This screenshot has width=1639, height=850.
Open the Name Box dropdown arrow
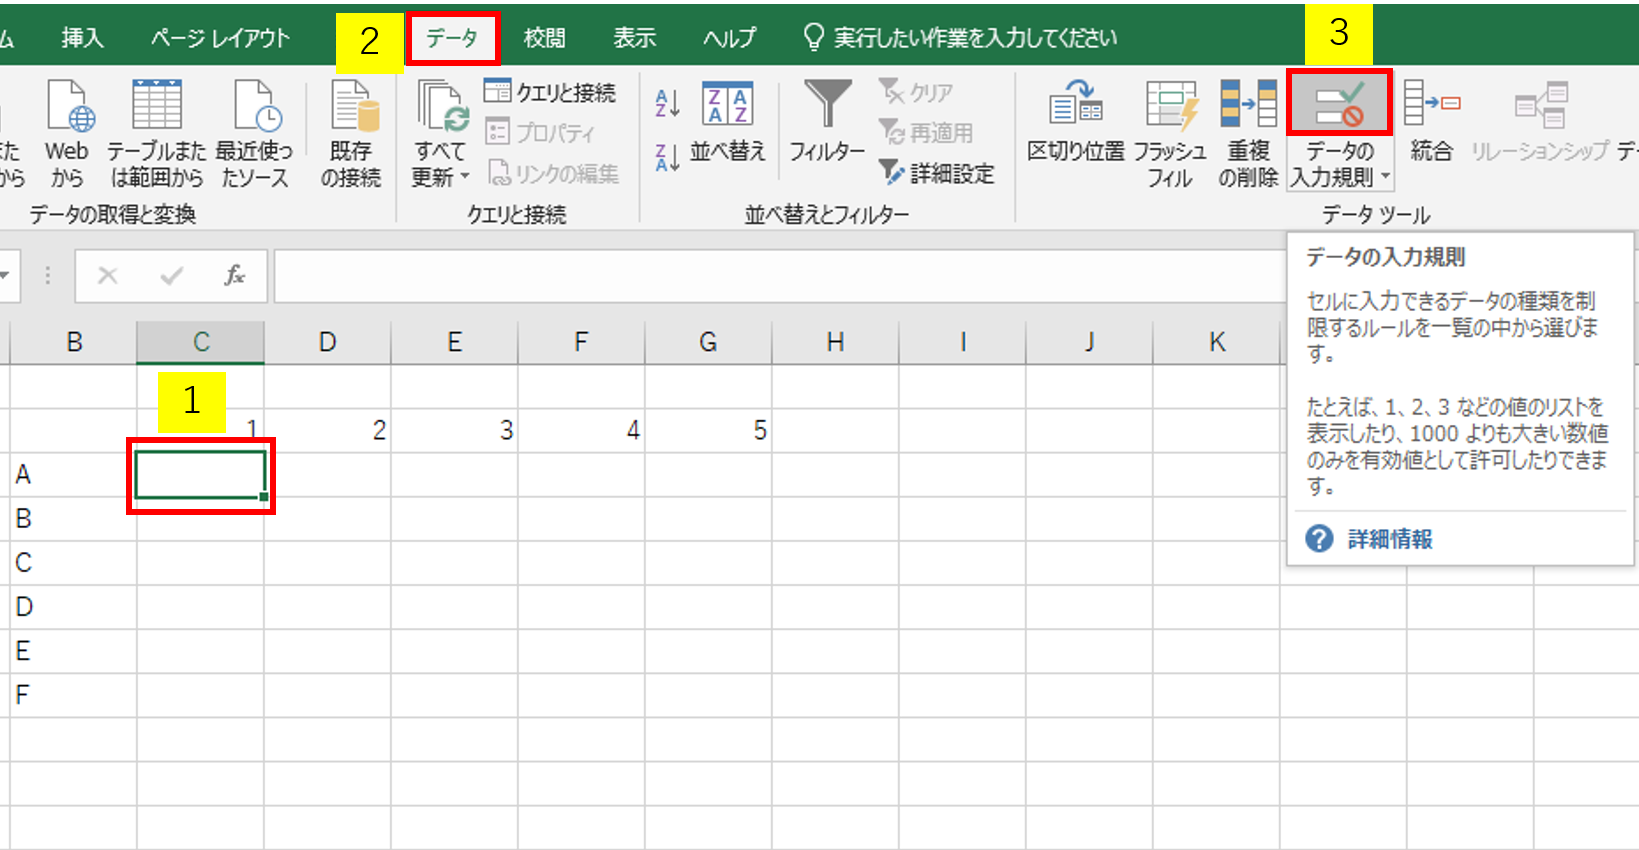[5, 276]
